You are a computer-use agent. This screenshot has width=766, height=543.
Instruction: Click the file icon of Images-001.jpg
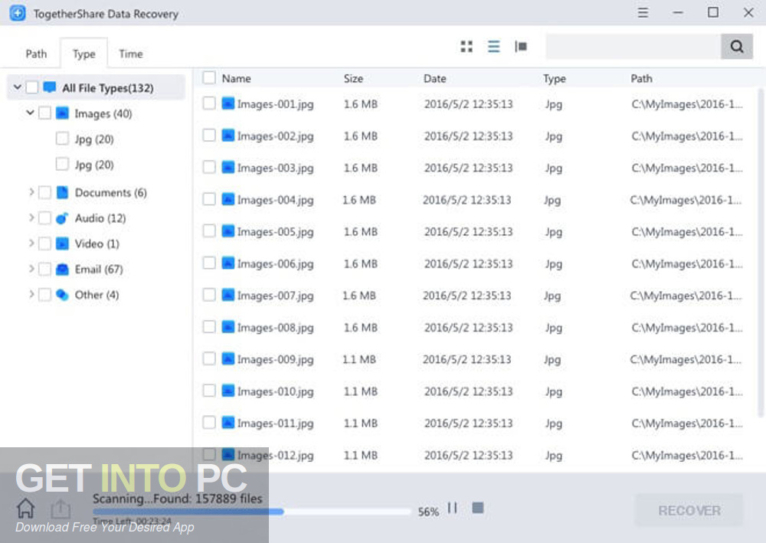point(228,103)
